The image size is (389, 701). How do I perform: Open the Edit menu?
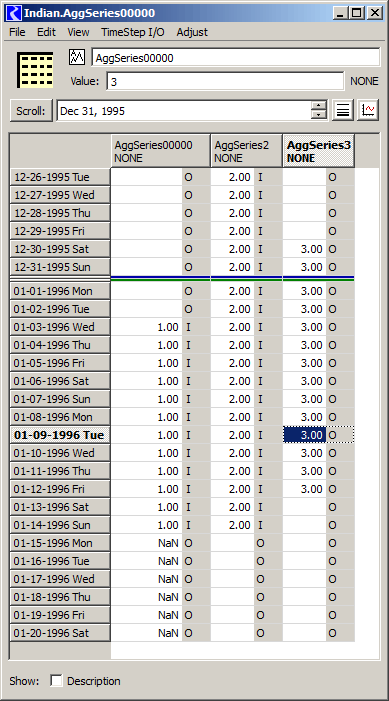(46, 32)
